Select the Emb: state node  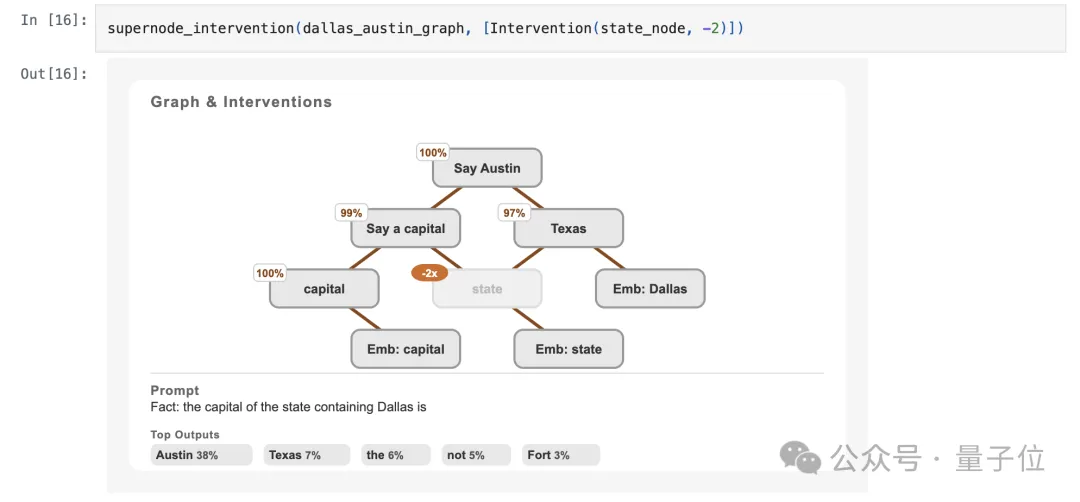tap(568, 349)
